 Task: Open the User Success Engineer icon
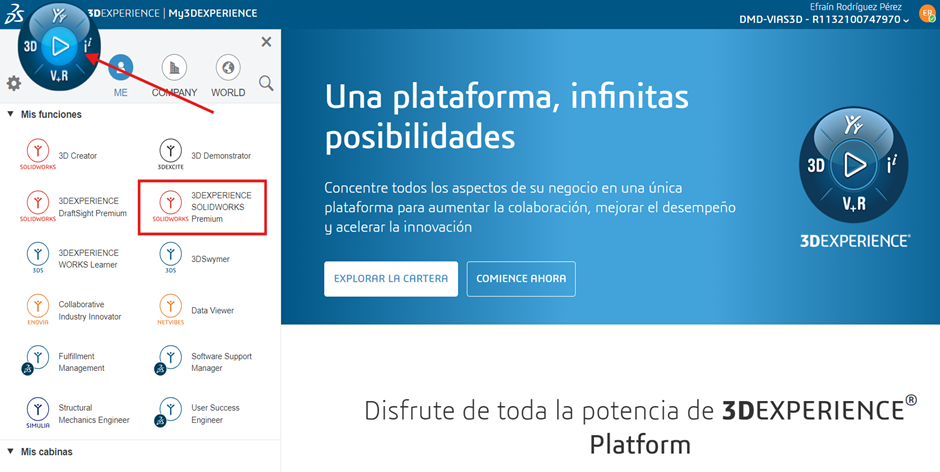[168, 413]
